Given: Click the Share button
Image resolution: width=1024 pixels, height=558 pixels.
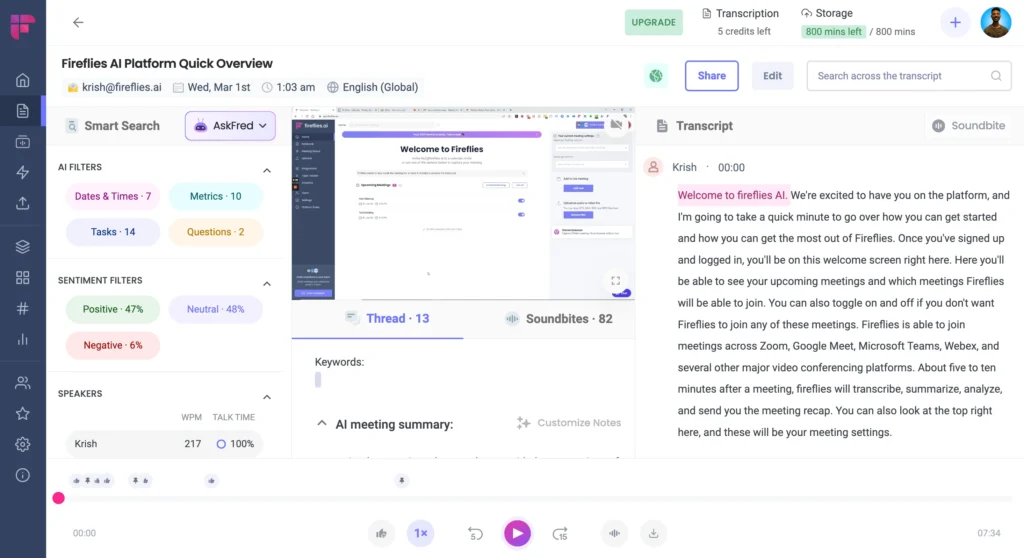Looking at the screenshot, I should (x=712, y=76).
